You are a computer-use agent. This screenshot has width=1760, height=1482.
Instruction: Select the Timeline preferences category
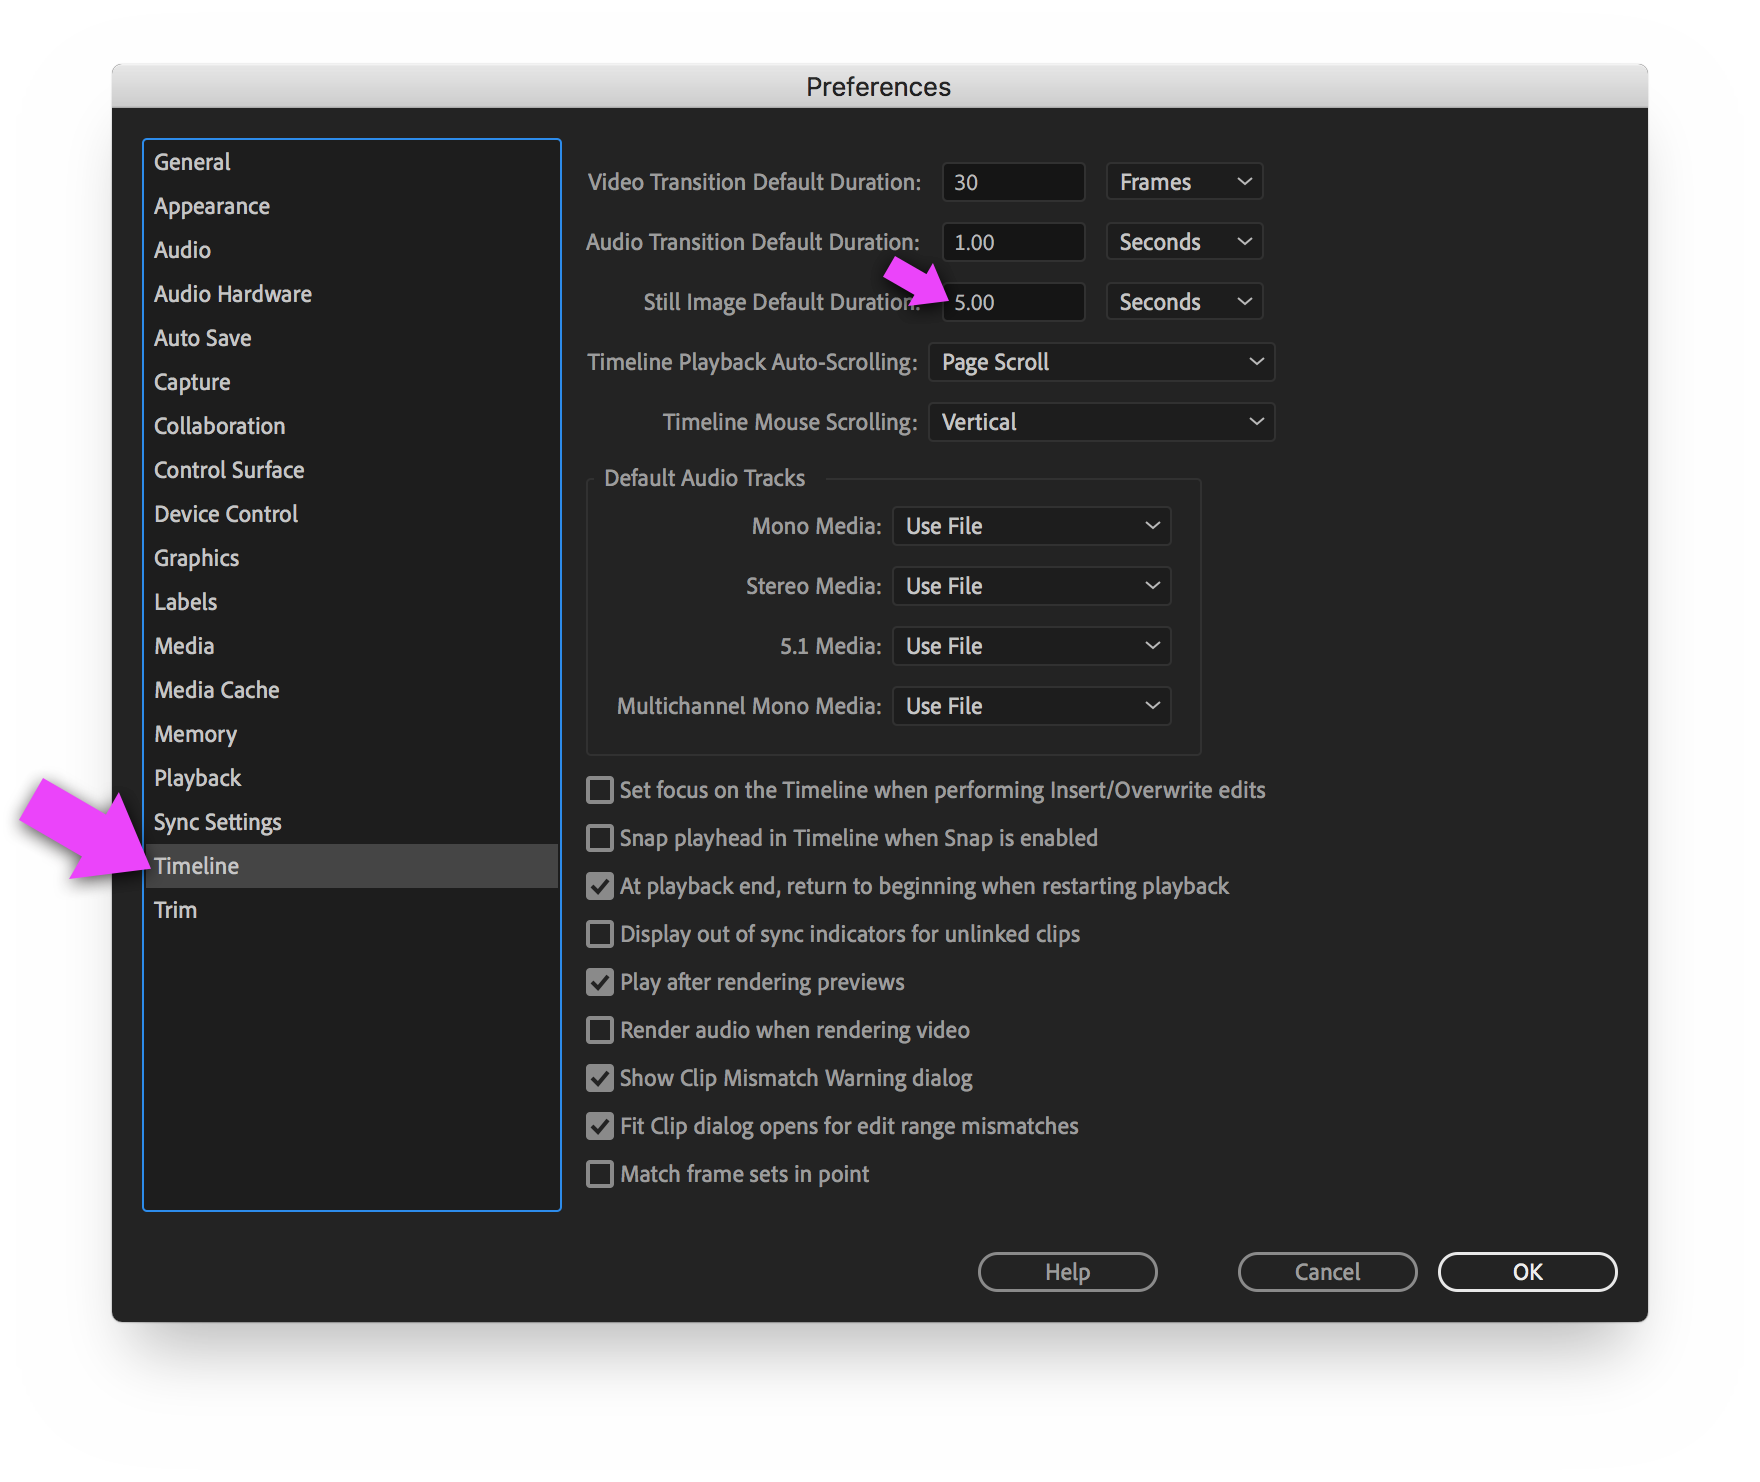[x=196, y=866]
